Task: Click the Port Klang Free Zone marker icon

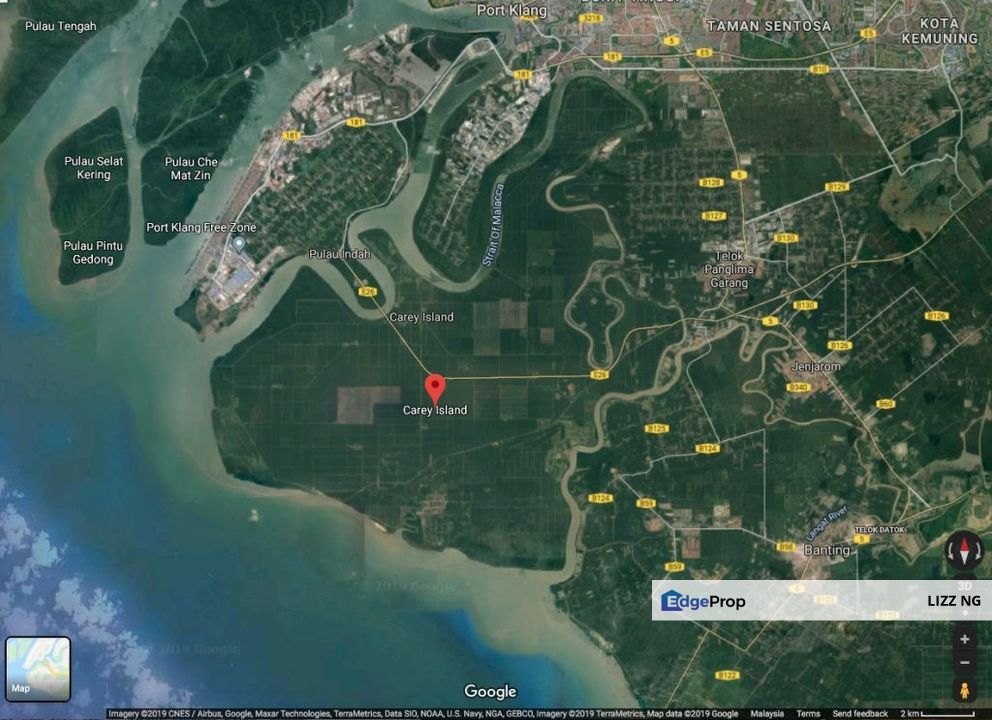Action: click(238, 244)
